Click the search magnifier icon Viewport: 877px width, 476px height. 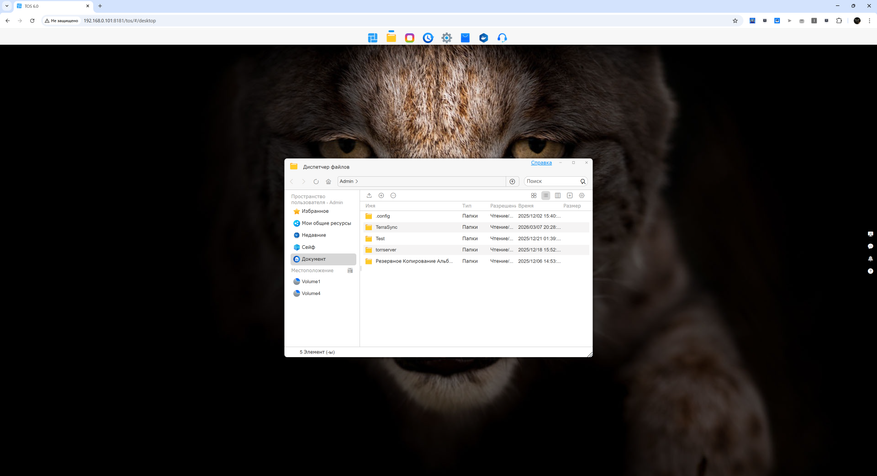(583, 181)
